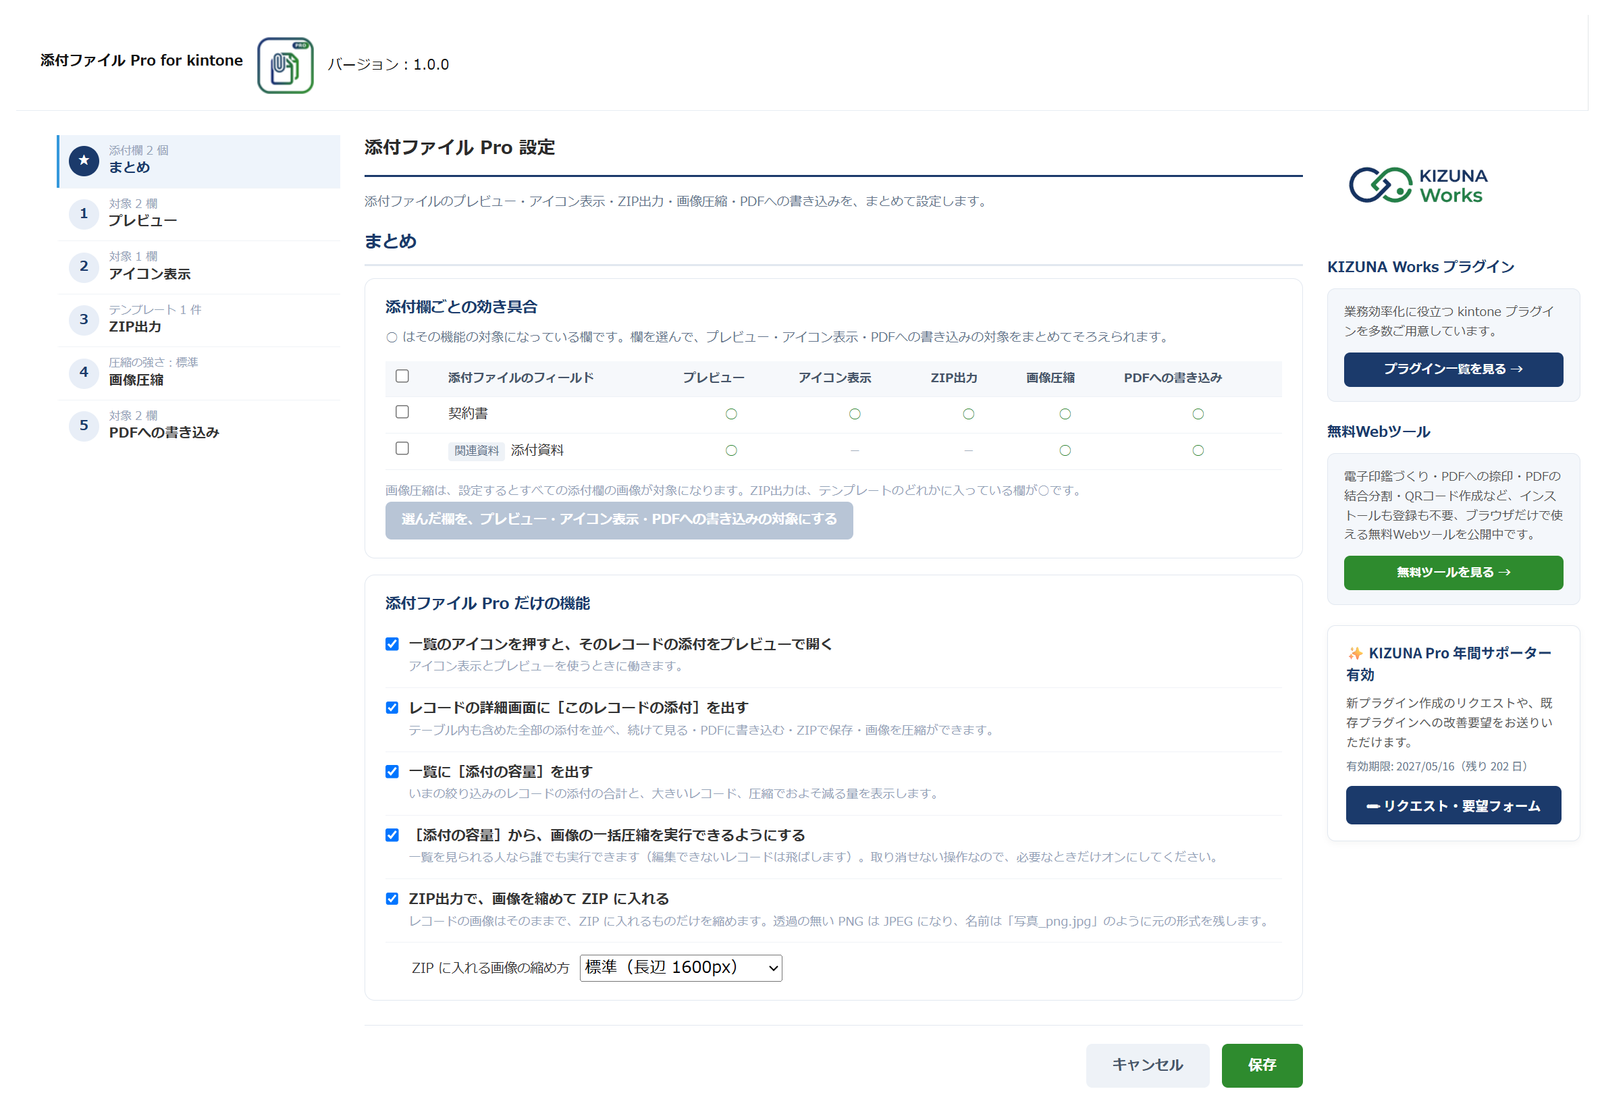Switch to the アイコン表示 sidebar tab
This screenshot has width=1600, height=1104.
pos(199,267)
